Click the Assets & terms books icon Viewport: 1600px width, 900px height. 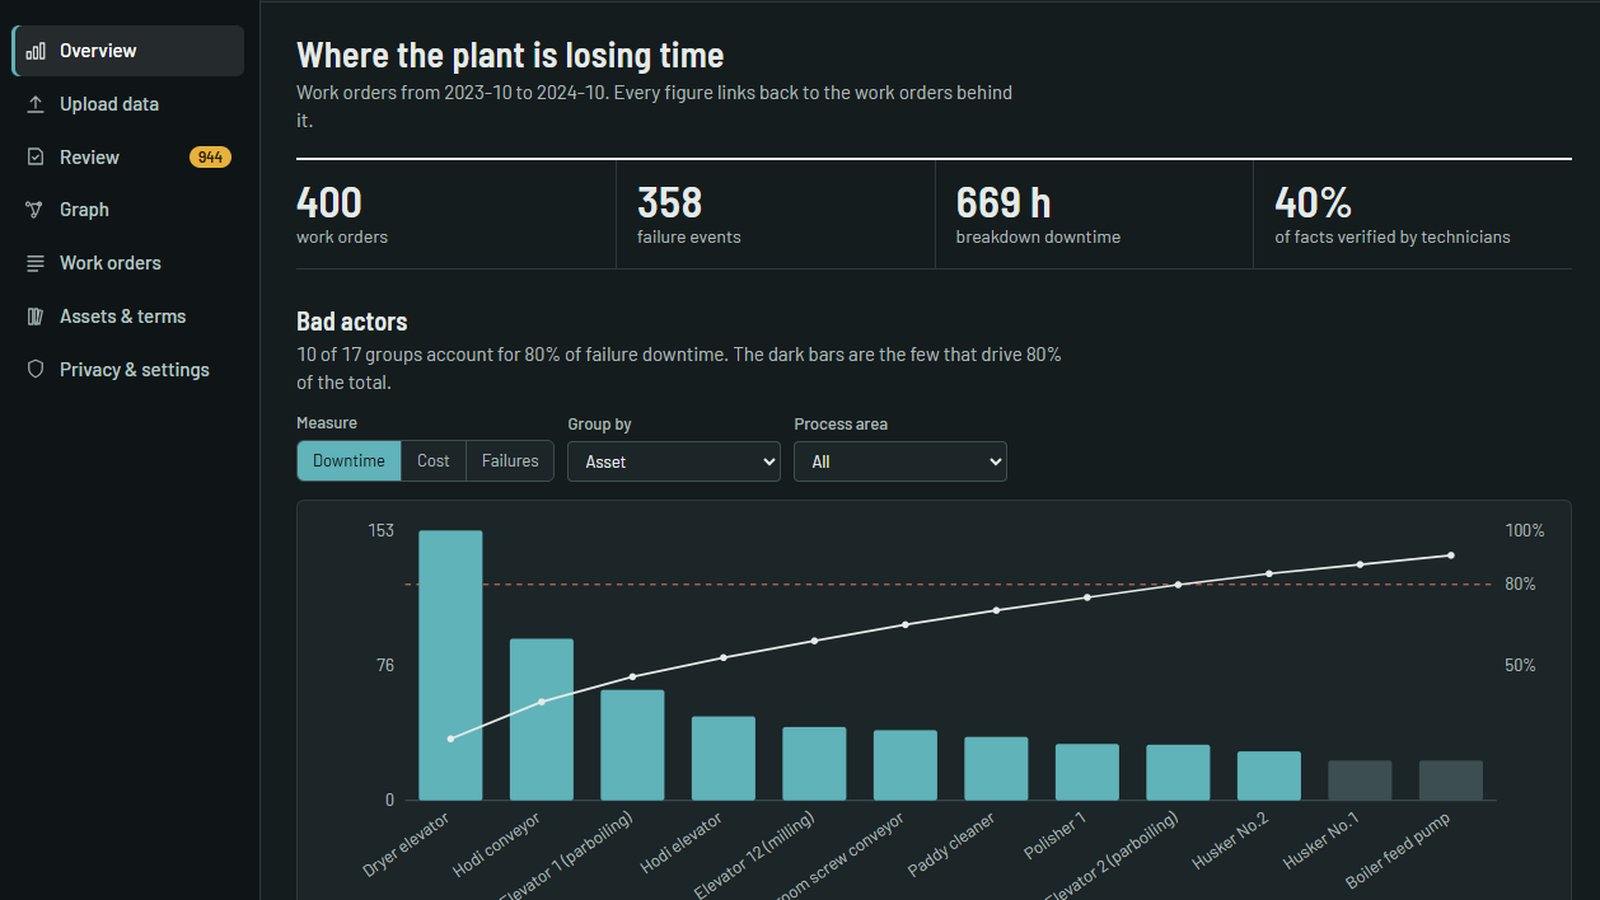(35, 316)
